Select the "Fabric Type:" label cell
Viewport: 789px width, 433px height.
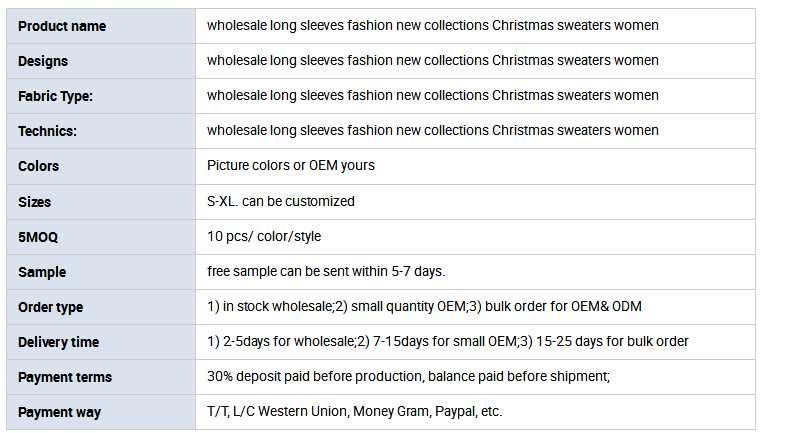coord(55,96)
